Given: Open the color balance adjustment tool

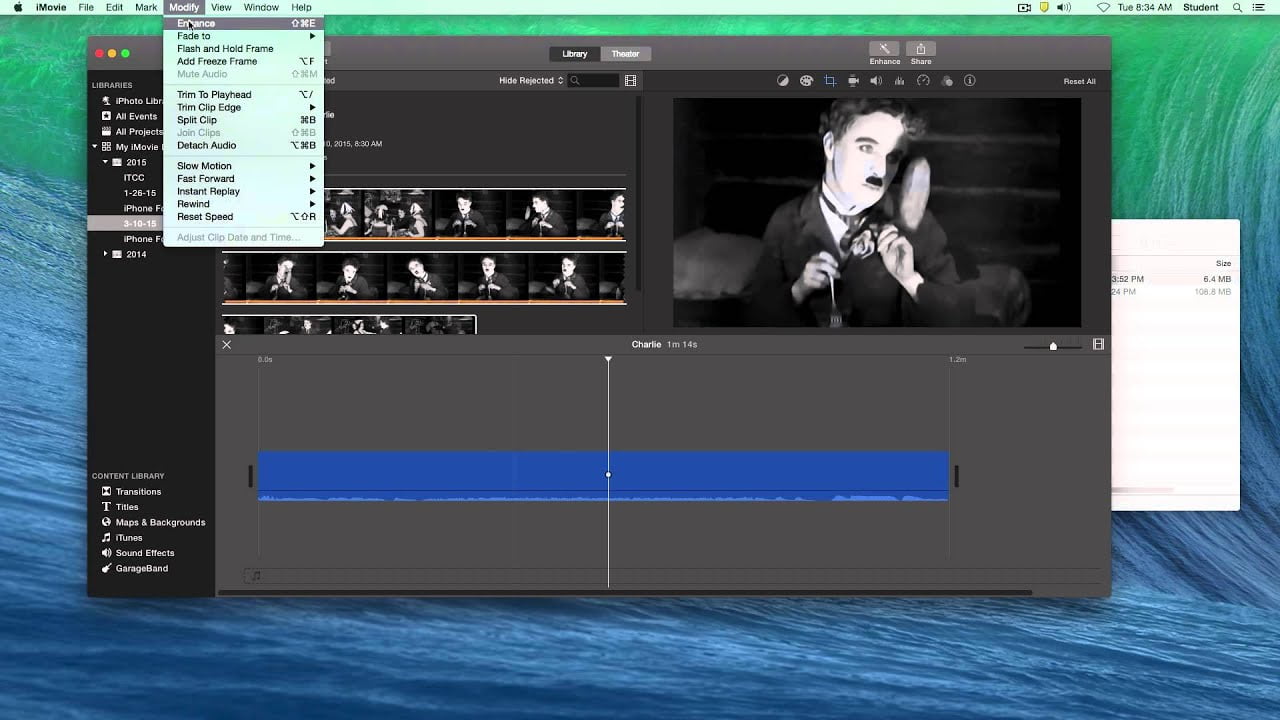Looking at the screenshot, I should tap(783, 81).
